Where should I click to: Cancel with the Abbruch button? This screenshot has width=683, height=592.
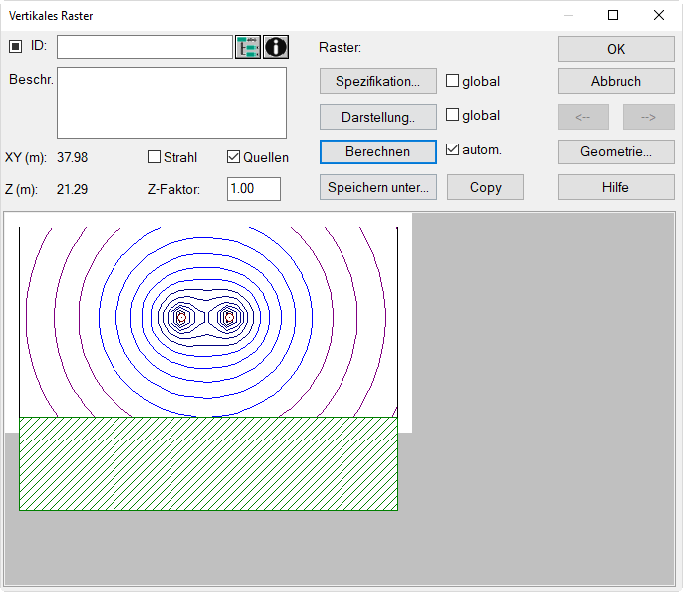(616, 81)
